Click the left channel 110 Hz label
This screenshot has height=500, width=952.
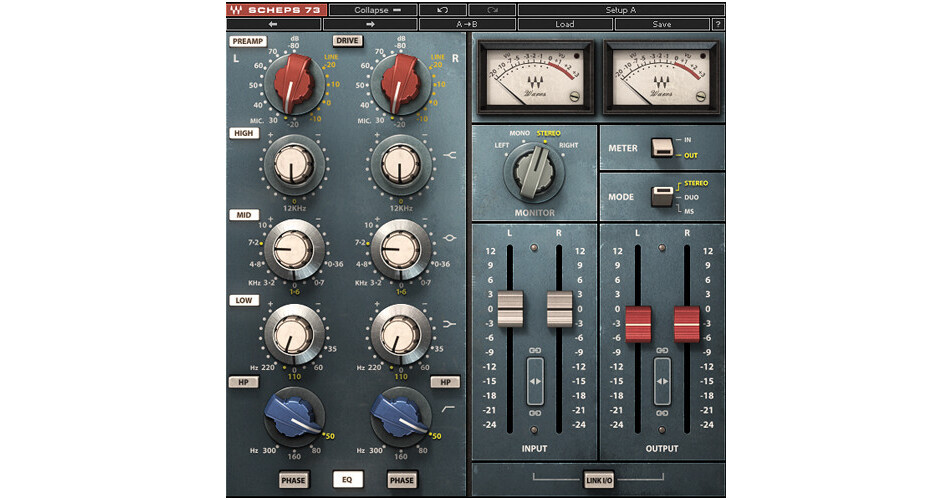coord(294,377)
